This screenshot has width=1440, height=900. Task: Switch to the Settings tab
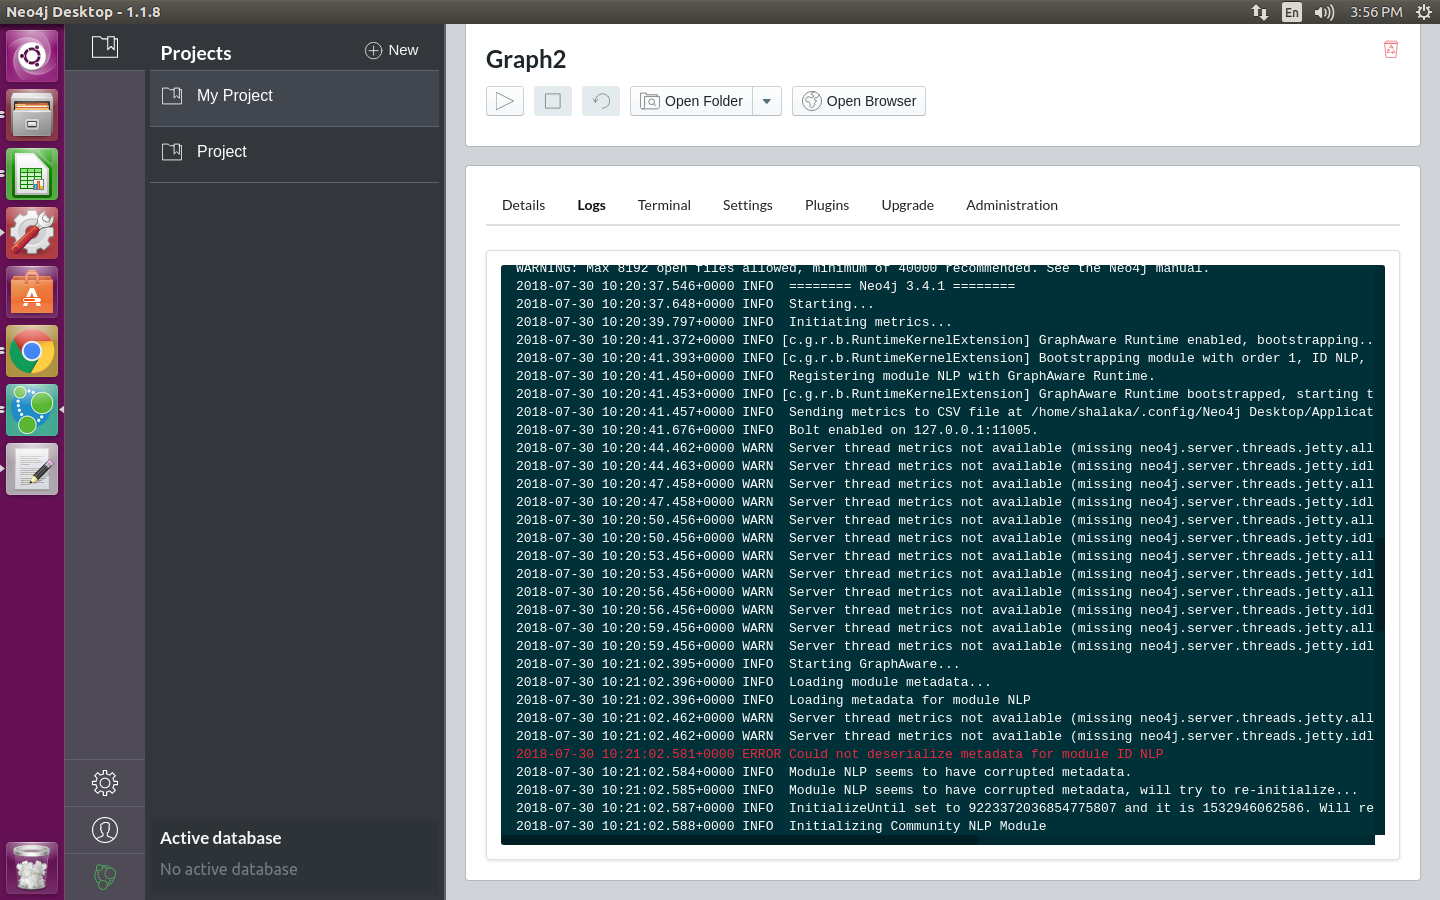[x=747, y=205]
